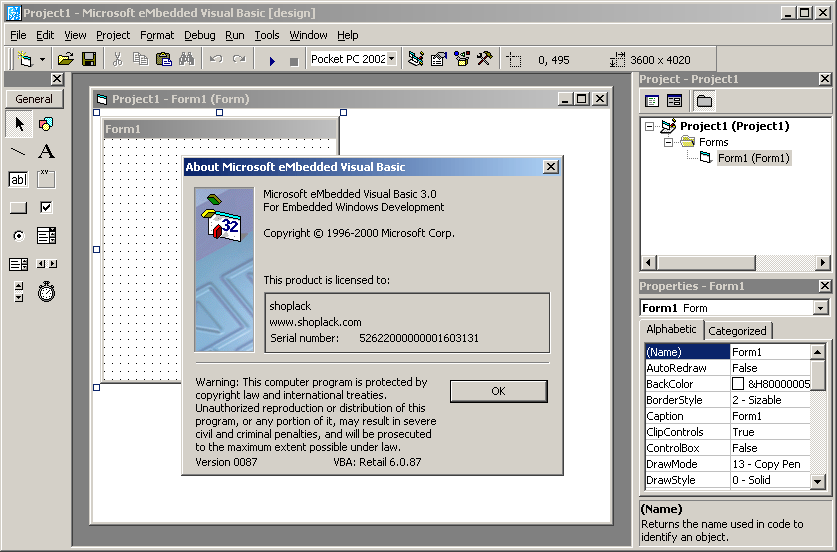Click the Paste clipboard toolbar icon
The width and height of the screenshot is (837, 552).
point(163,59)
